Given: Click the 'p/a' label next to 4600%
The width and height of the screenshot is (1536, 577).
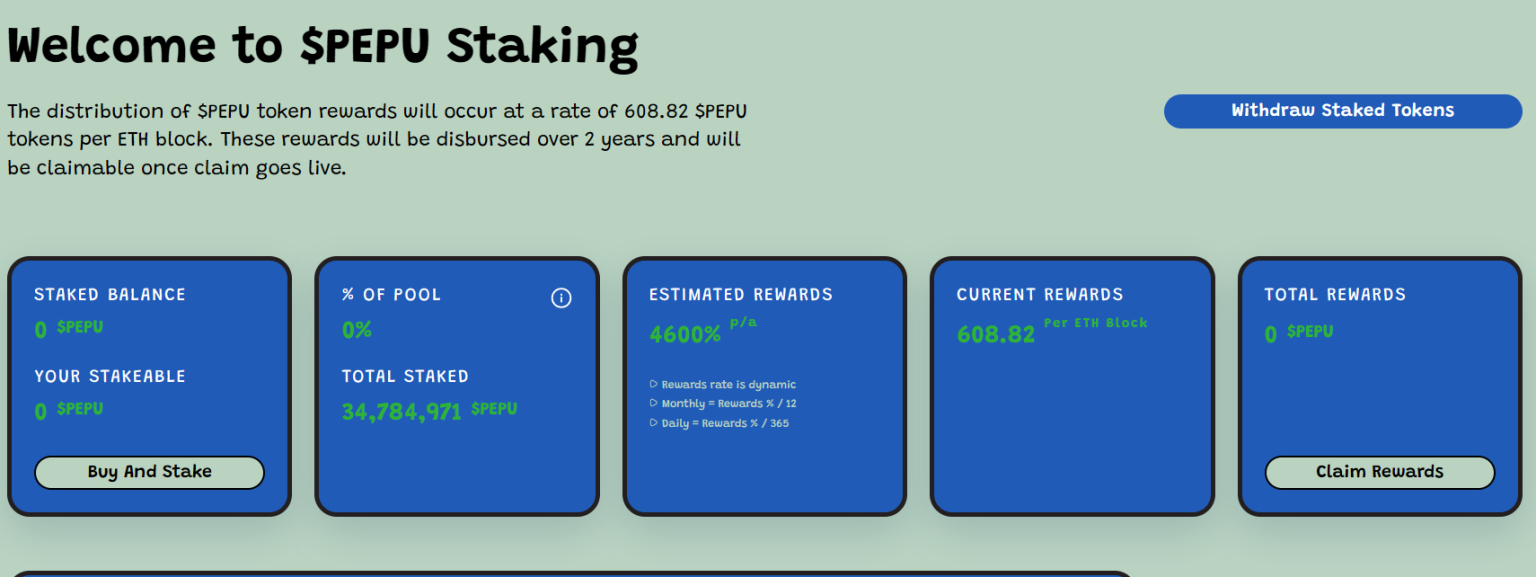Looking at the screenshot, I should pos(743,323).
